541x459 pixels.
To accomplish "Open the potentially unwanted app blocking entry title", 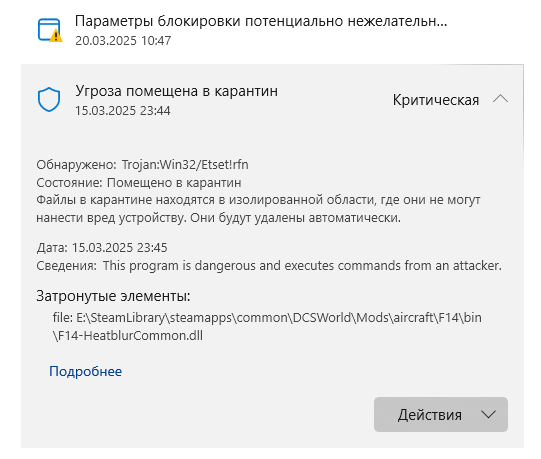I will (x=261, y=21).
